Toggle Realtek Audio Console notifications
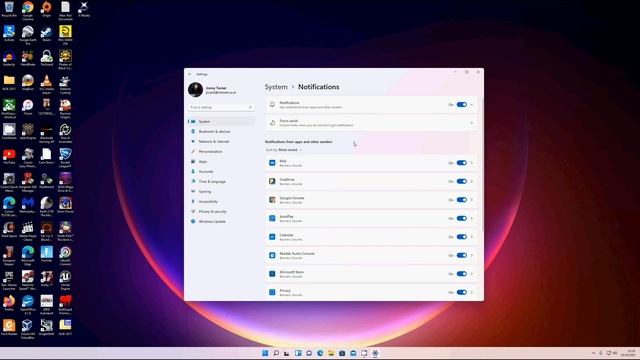Image resolution: width=640 pixels, height=360 pixels. pos(462,255)
